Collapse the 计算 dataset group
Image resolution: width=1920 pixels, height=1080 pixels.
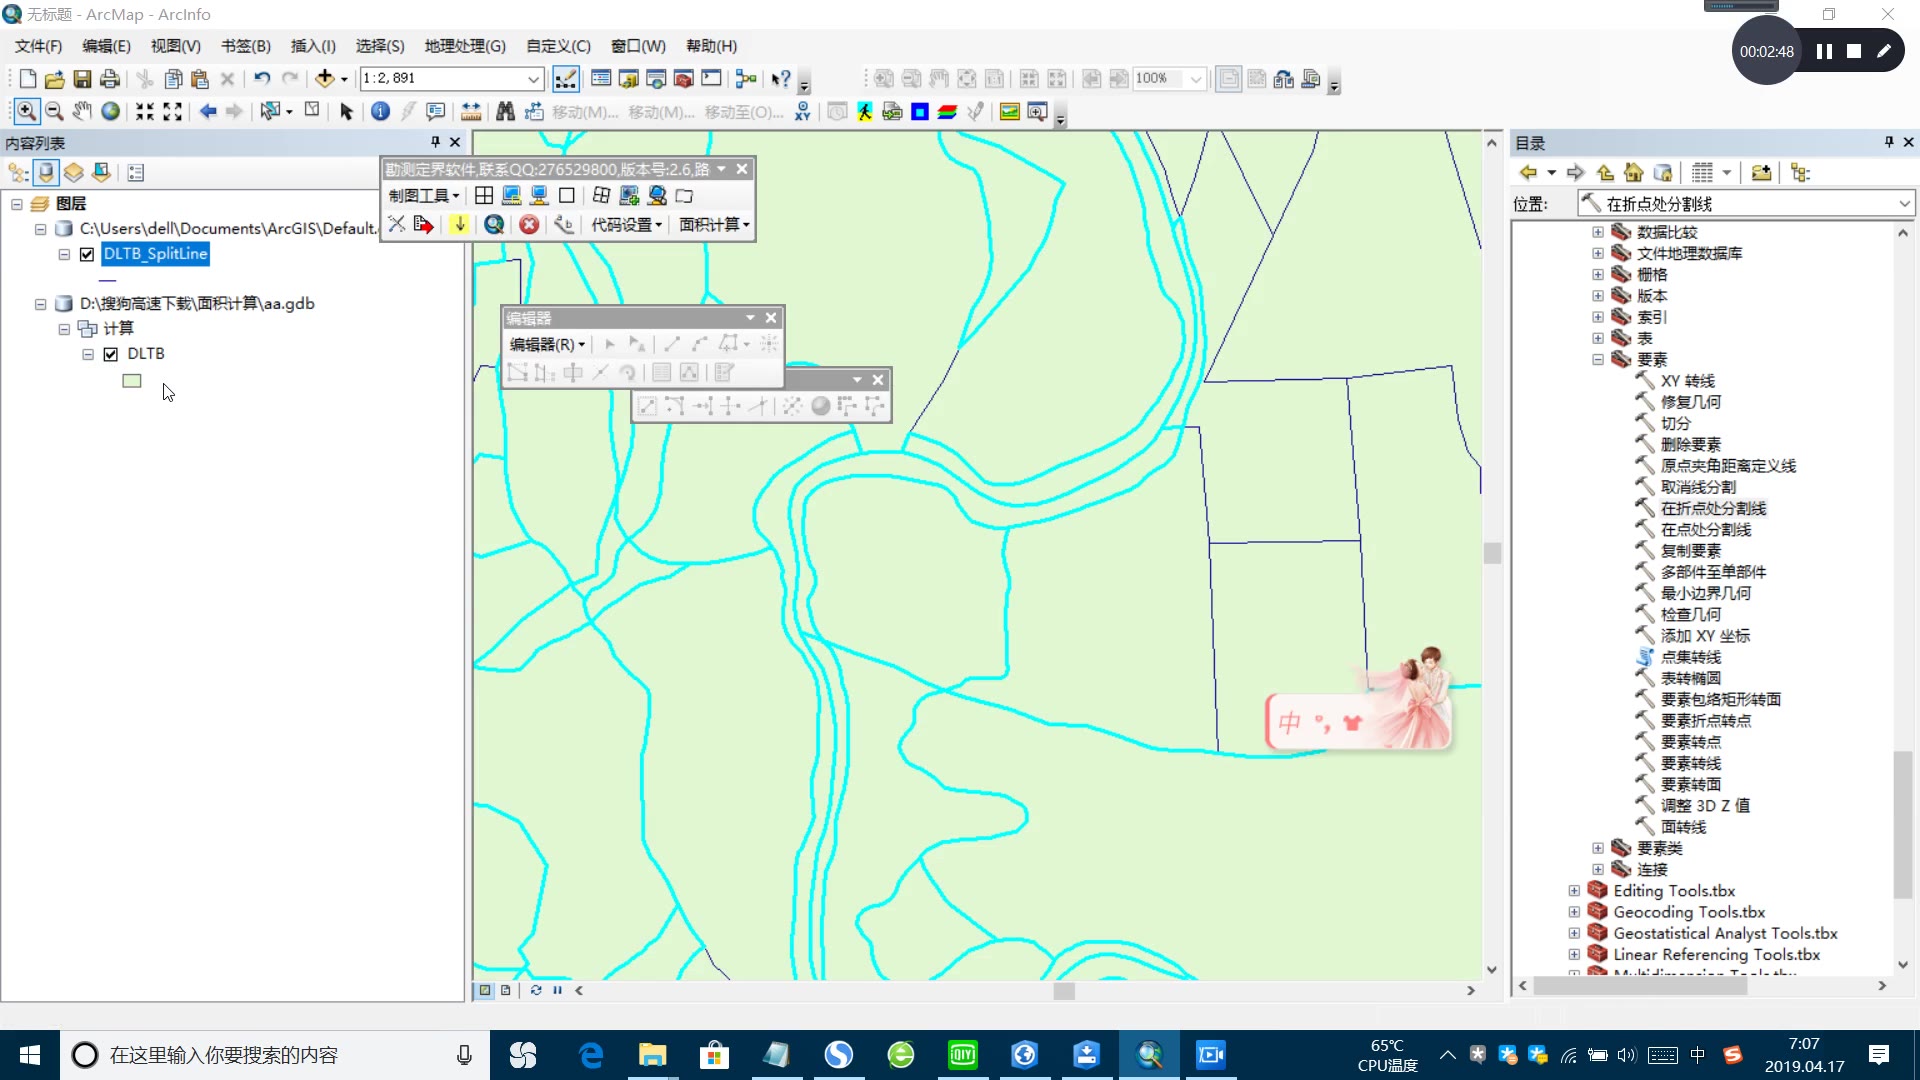pos(64,329)
